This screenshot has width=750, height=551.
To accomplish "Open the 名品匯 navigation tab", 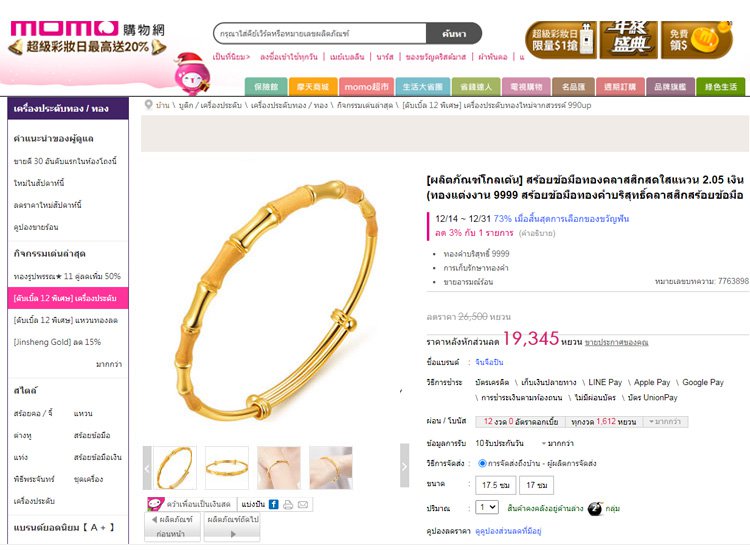I will 573,87.
